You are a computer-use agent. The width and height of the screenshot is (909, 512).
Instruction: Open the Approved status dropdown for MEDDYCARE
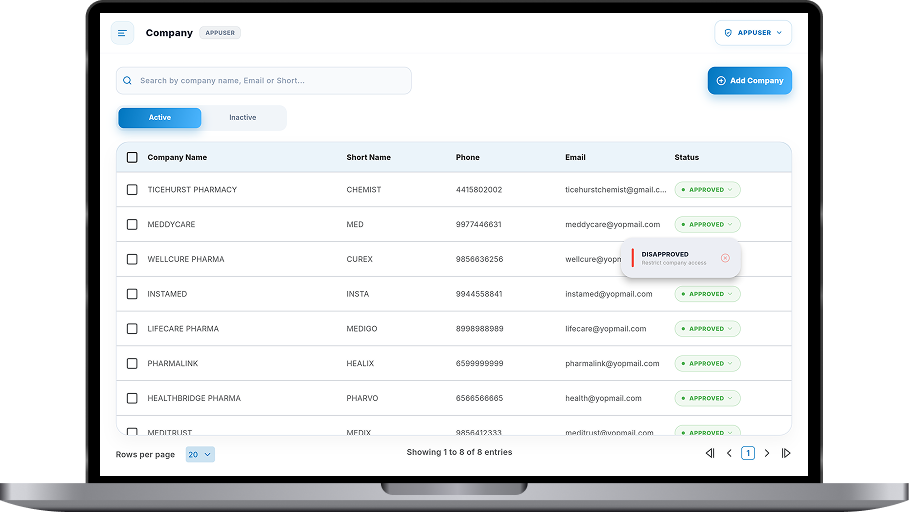(707, 225)
